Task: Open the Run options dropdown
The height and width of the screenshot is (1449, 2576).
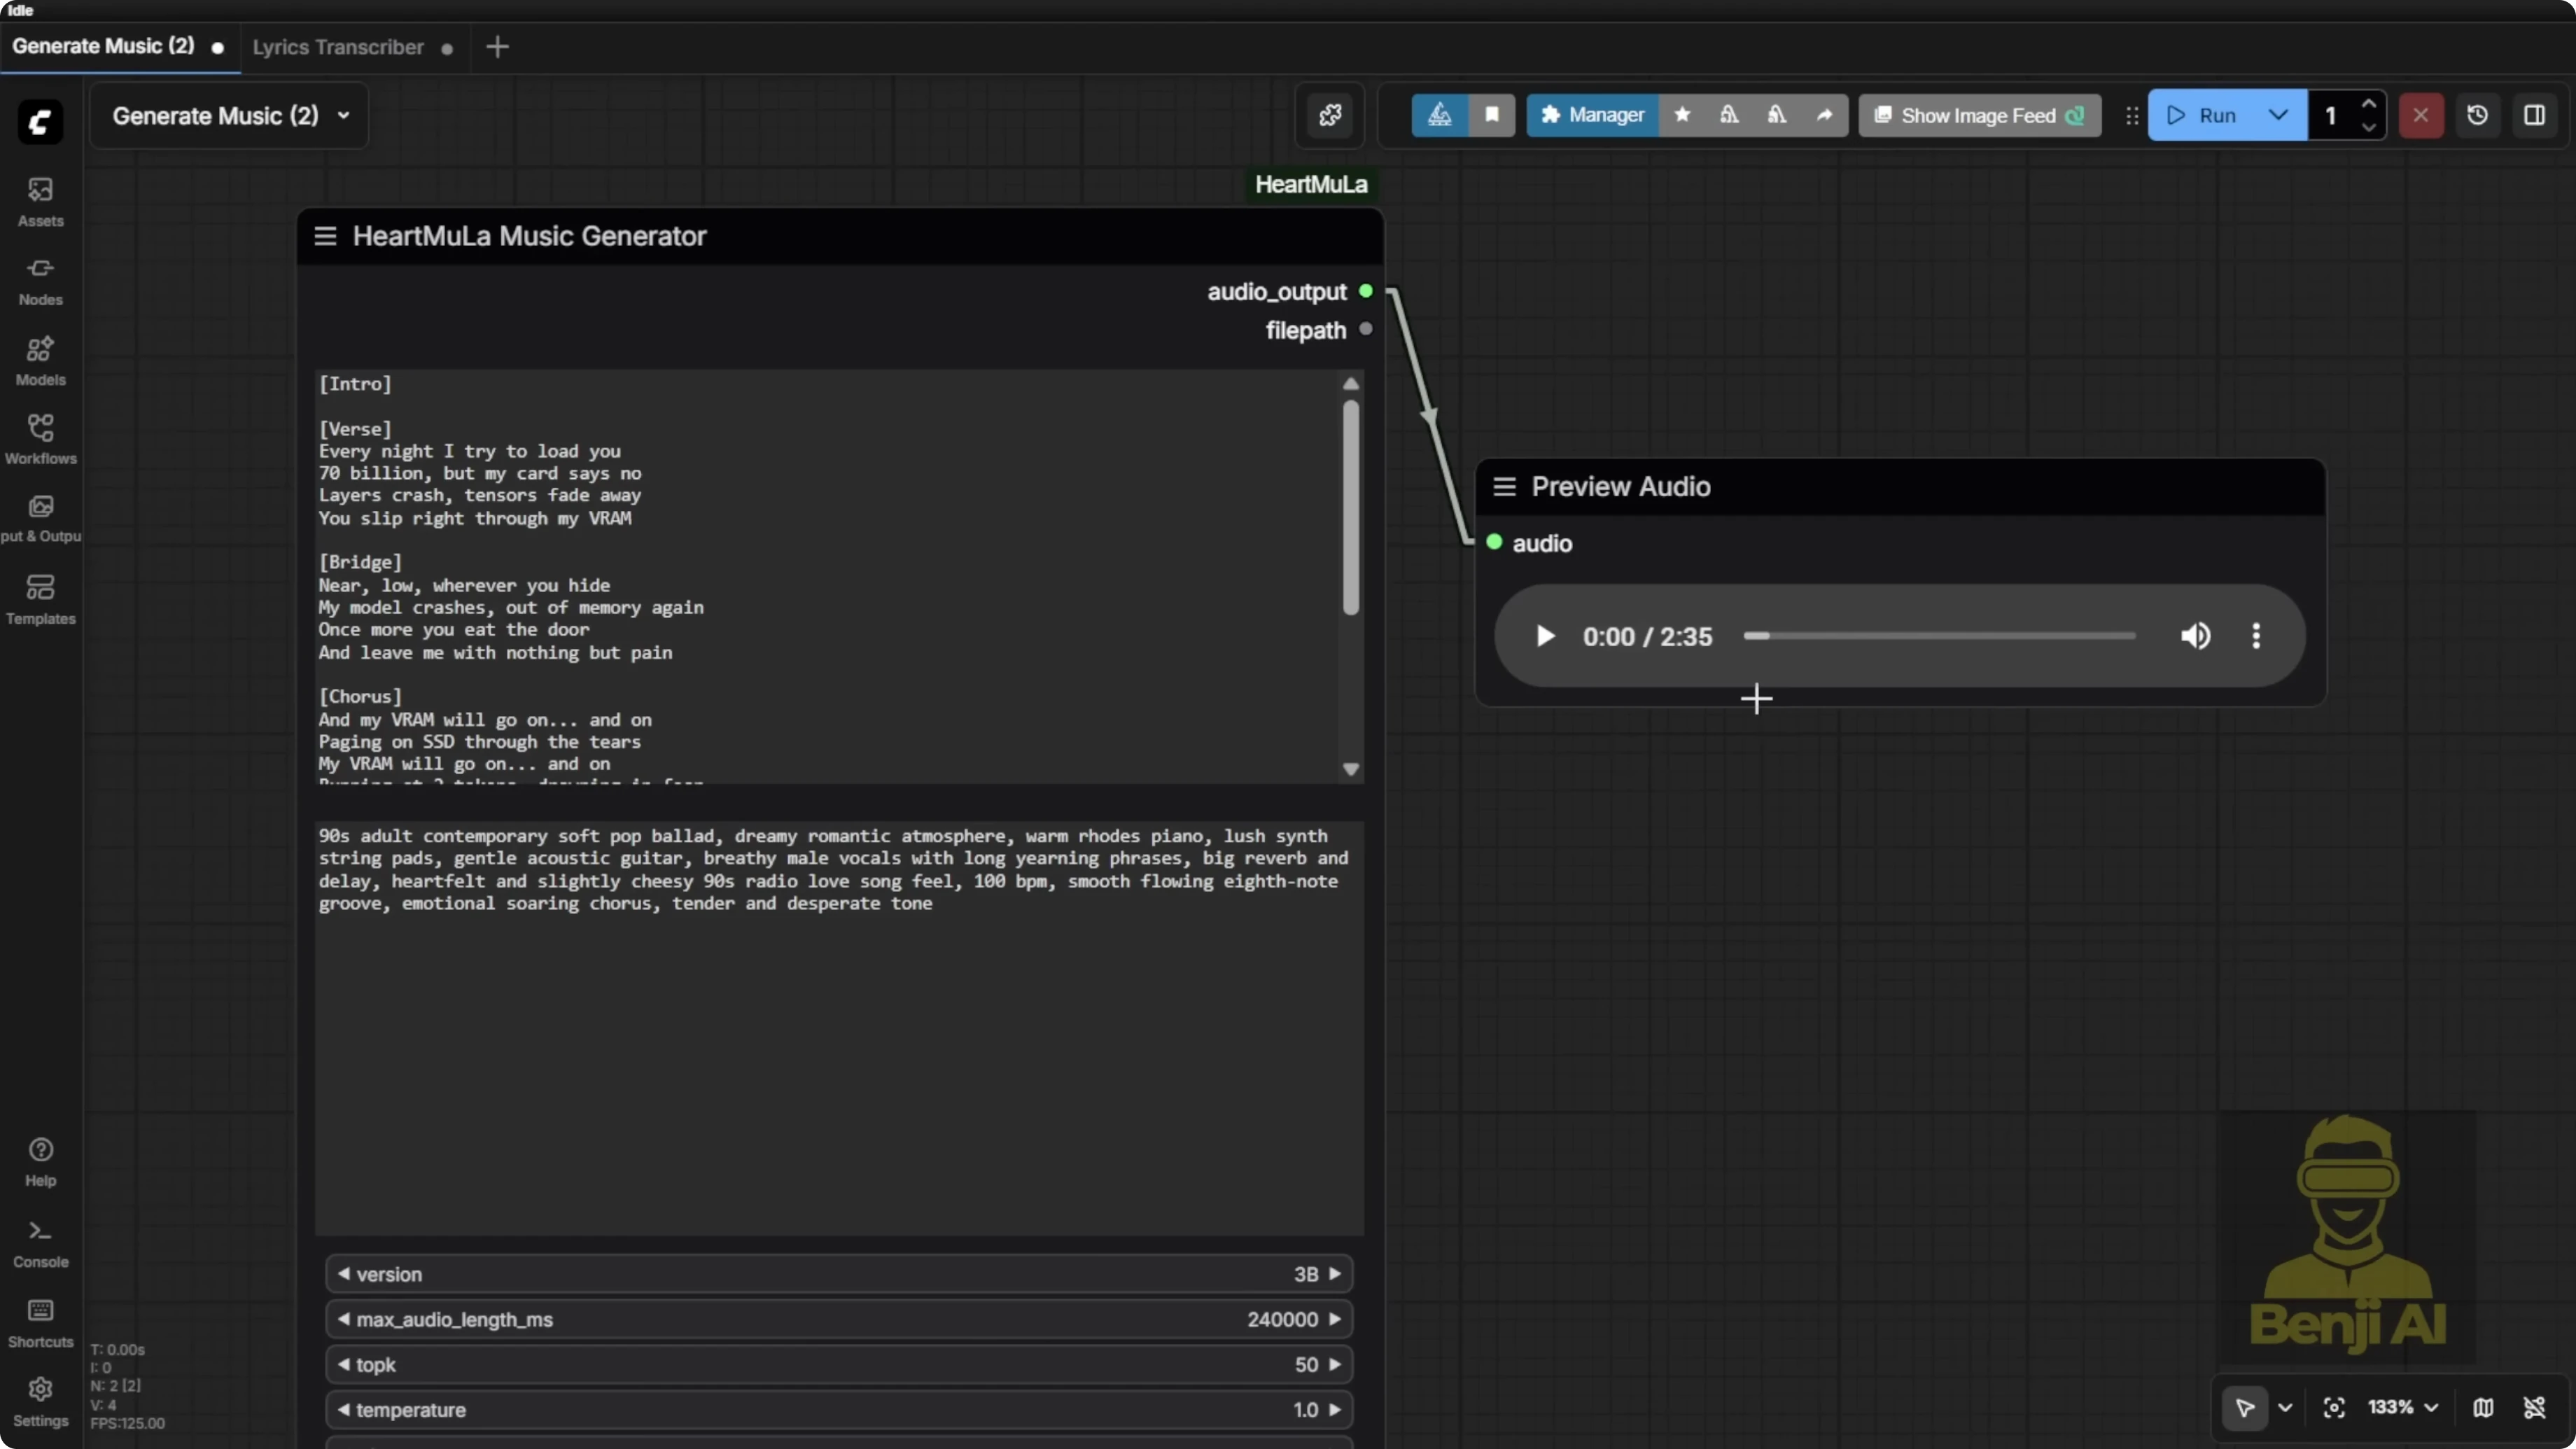Action: [2278, 115]
